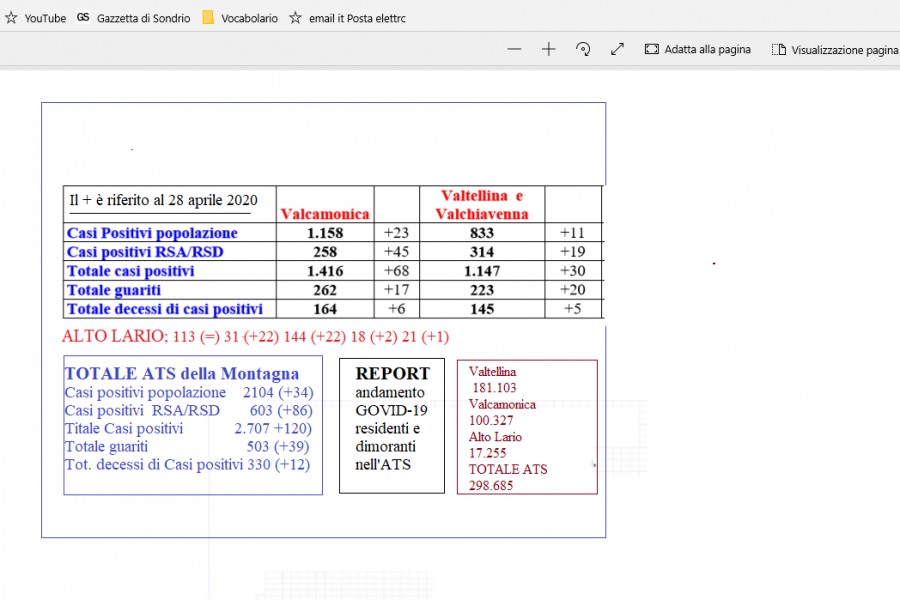Click the Valcamonica population figure 100.327
Image resolution: width=900 pixels, height=600 pixels.
[x=491, y=420]
